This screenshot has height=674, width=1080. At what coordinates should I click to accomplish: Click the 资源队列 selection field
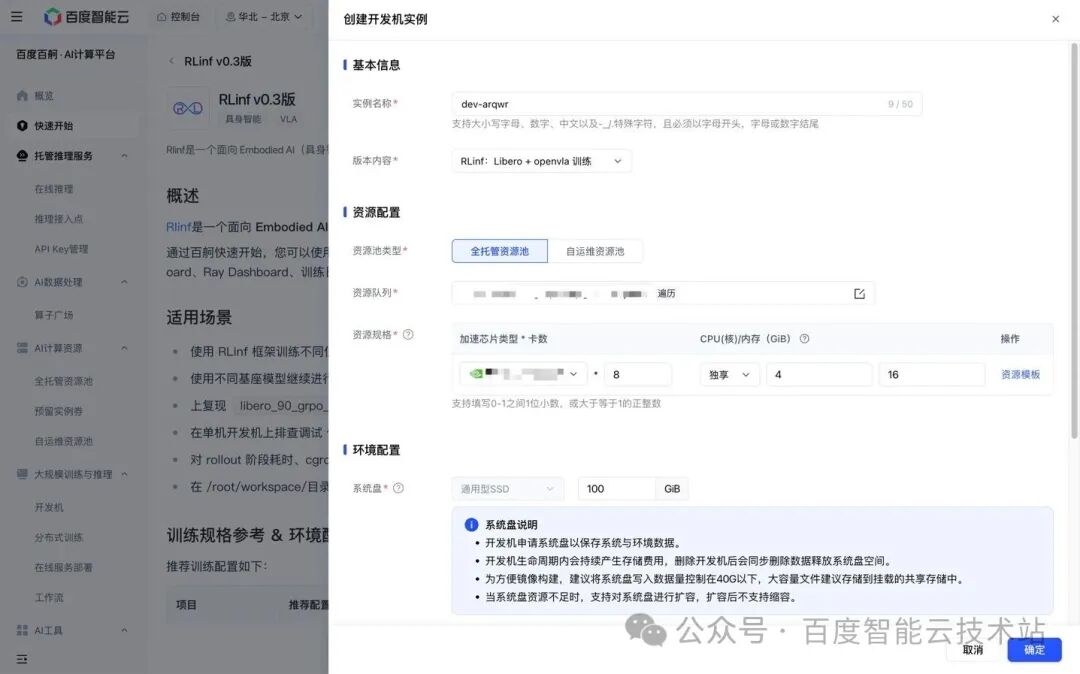[x=663, y=293]
